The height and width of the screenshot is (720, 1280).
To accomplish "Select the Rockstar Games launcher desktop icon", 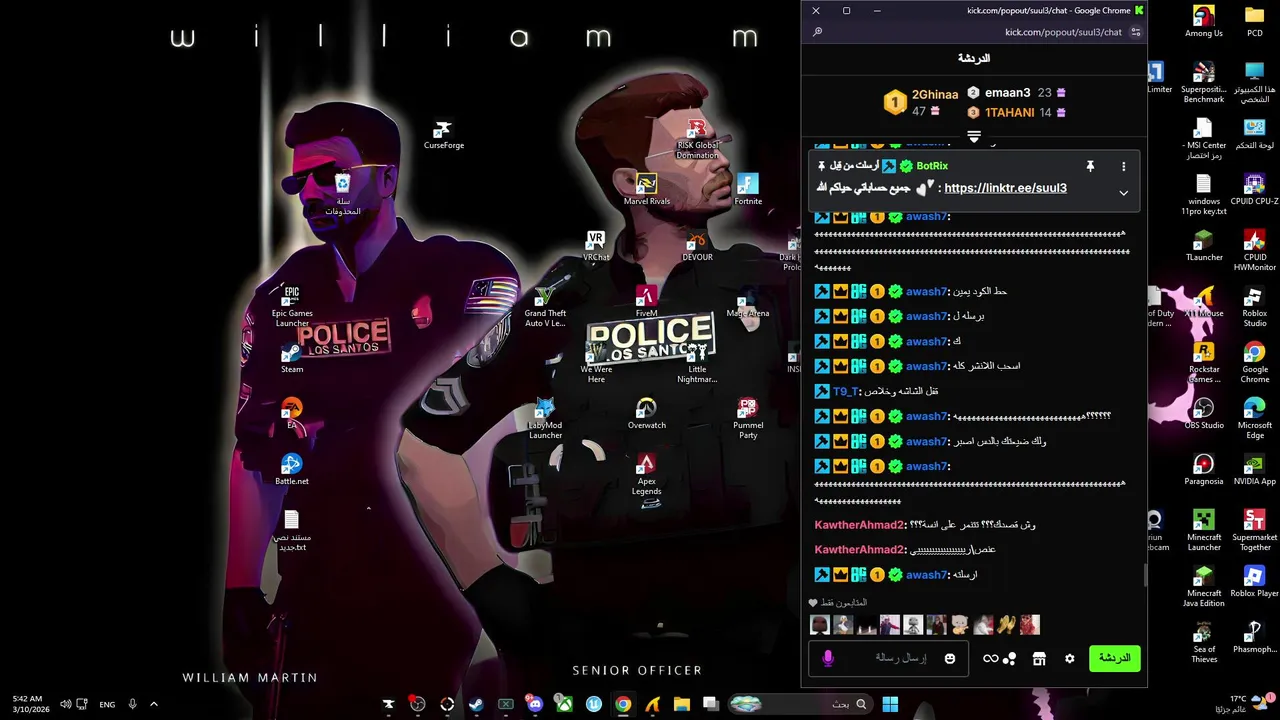I will (1204, 363).
